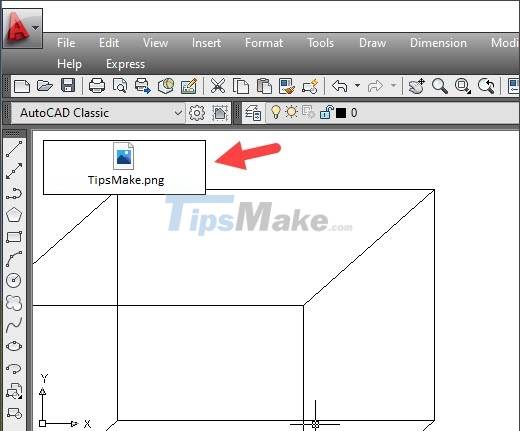Open Plot Preview icon

pyautogui.click(x=120, y=86)
